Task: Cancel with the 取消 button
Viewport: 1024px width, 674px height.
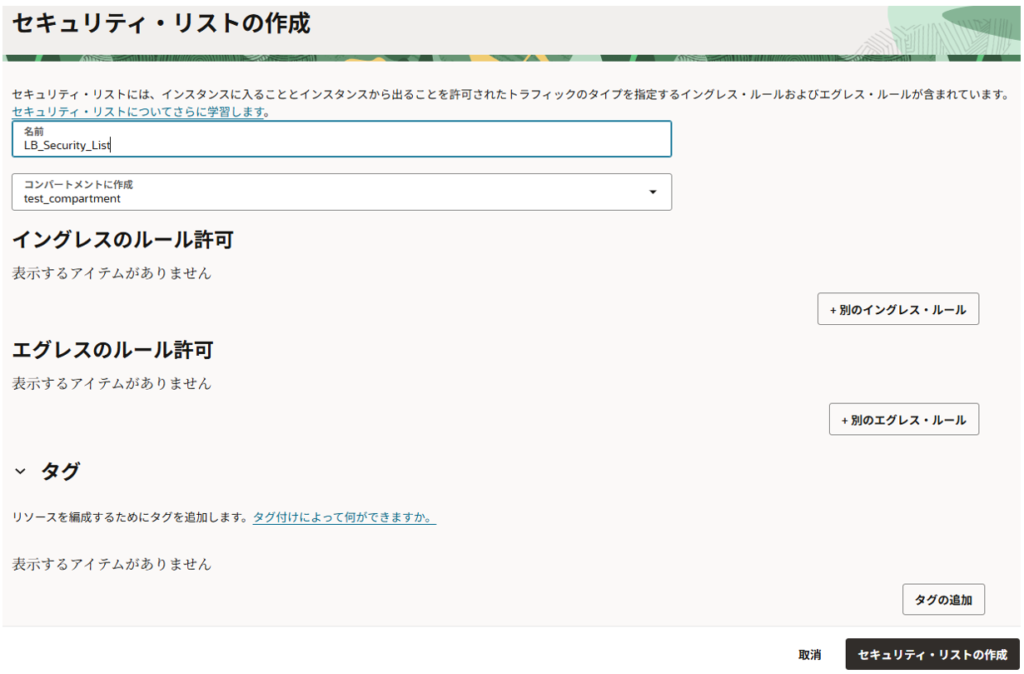Action: click(809, 655)
